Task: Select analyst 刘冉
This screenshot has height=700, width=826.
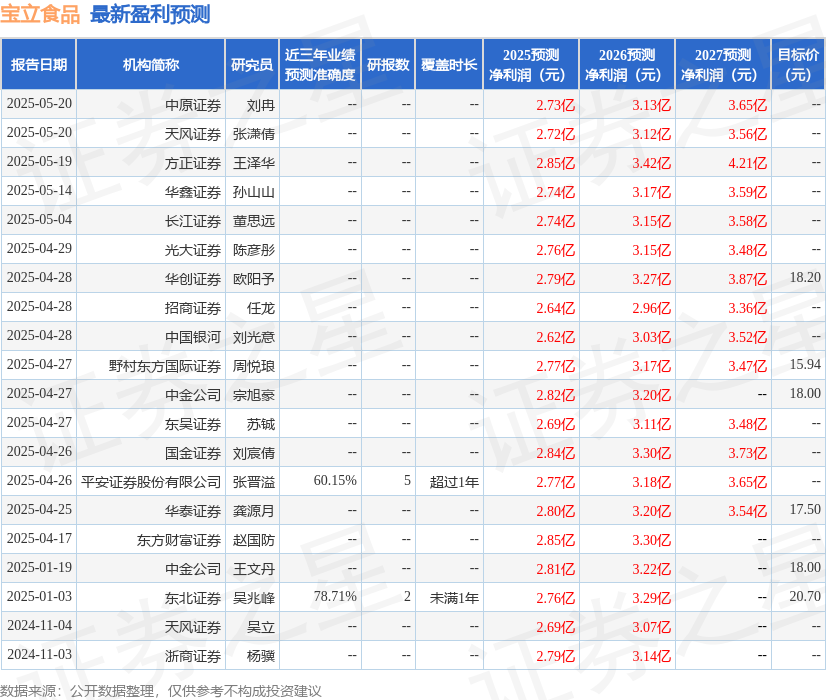Action: [261, 105]
